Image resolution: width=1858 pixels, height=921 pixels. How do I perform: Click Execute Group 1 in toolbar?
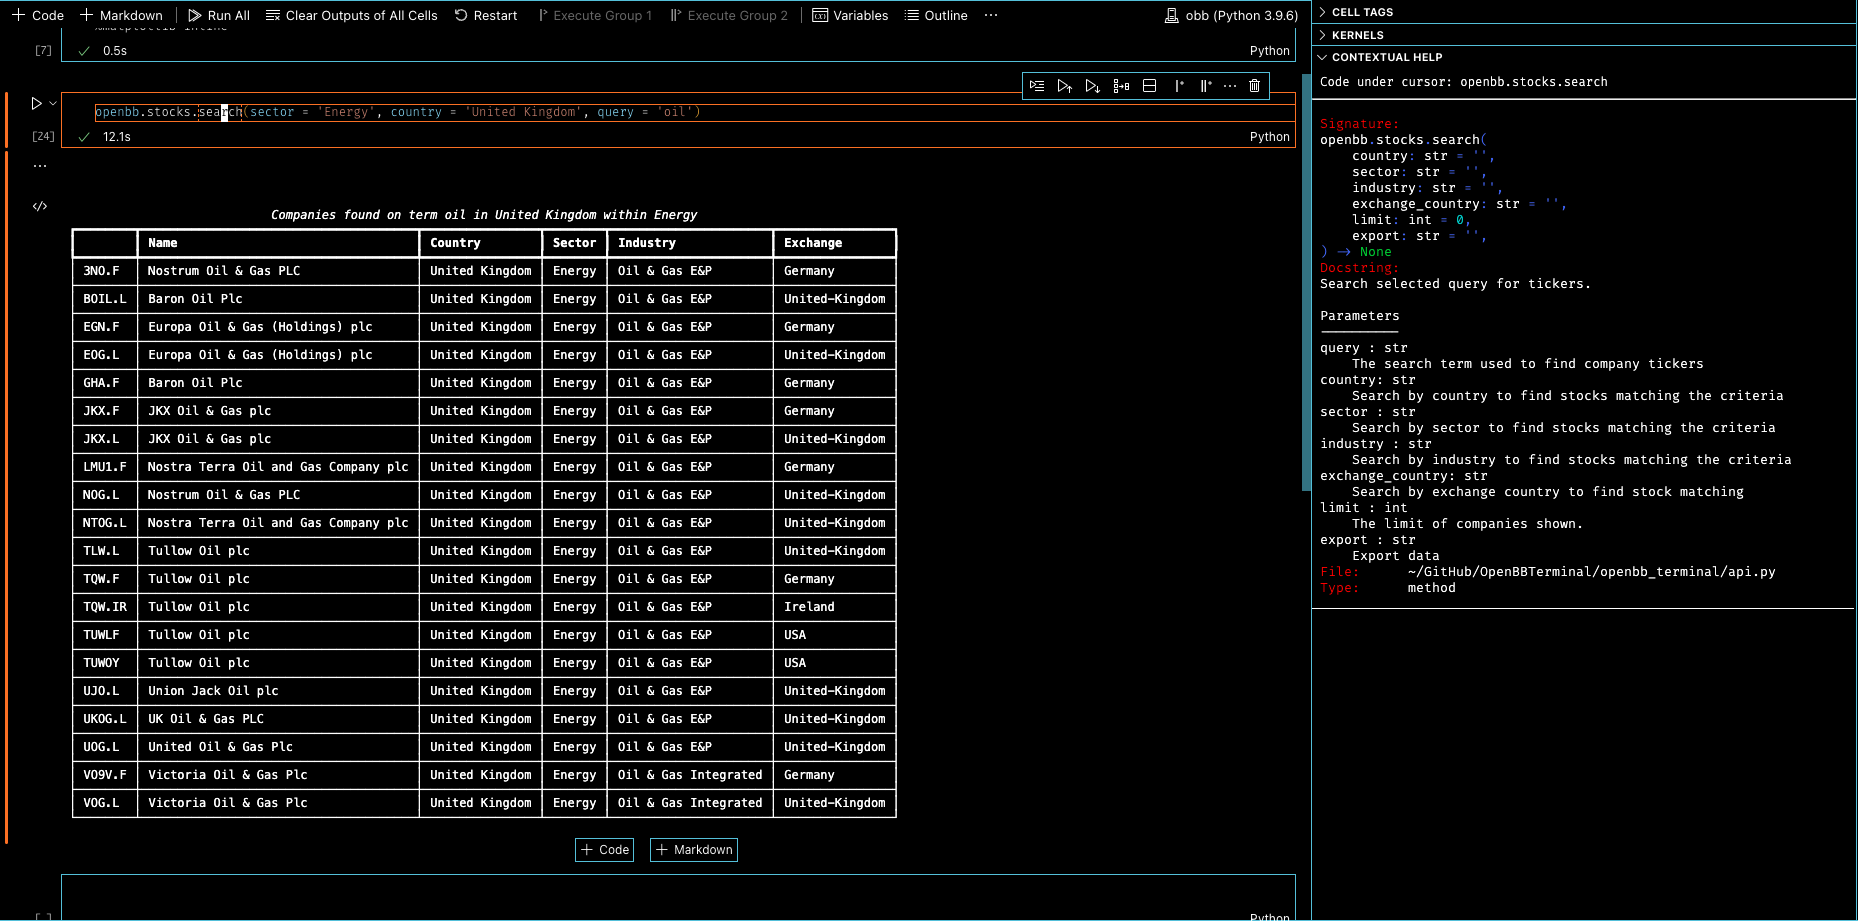(595, 15)
